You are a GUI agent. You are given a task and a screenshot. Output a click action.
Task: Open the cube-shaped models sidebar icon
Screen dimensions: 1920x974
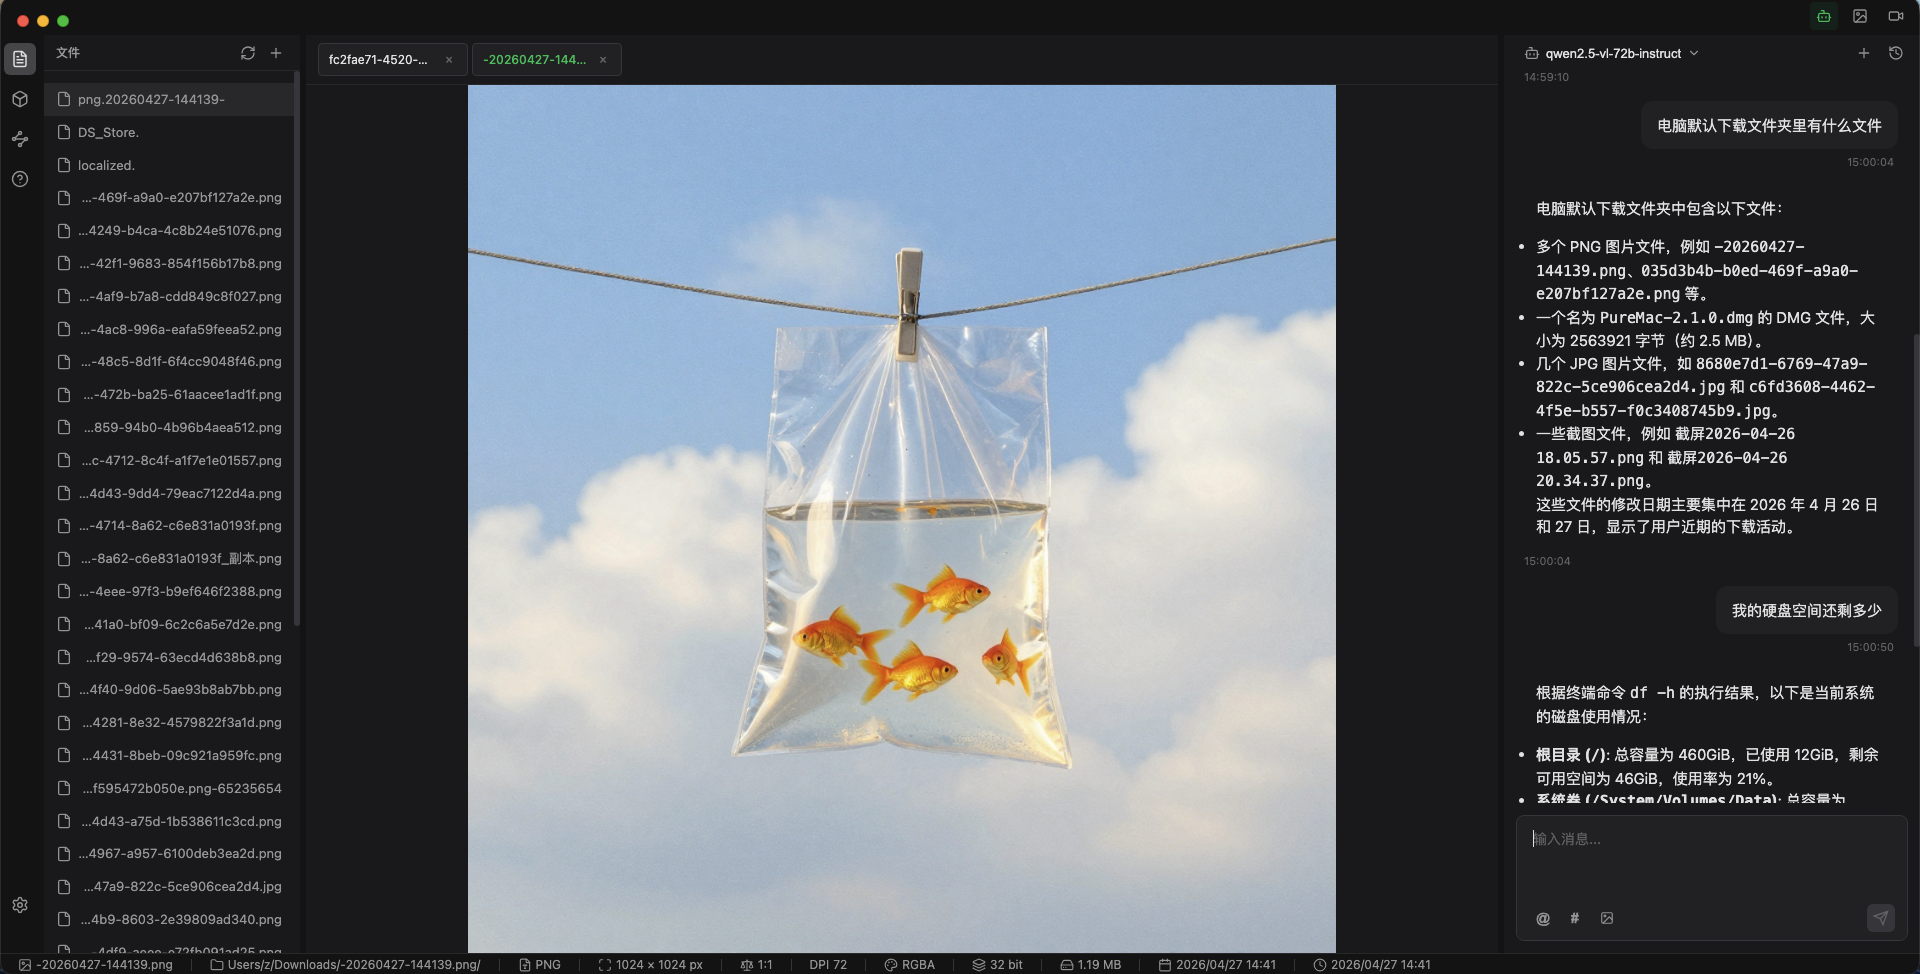coord(20,99)
